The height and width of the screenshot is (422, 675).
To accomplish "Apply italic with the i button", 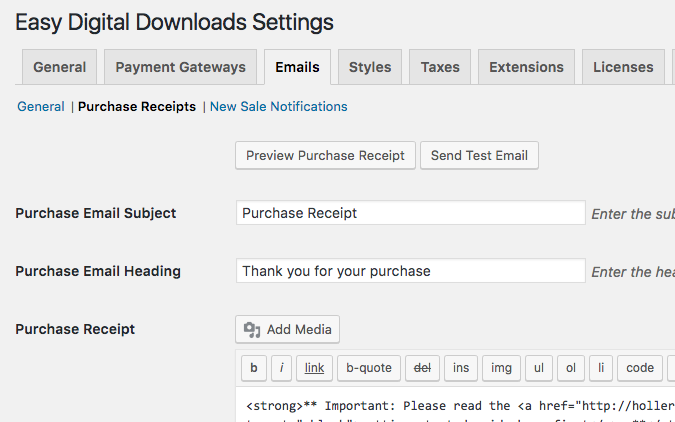I will [282, 368].
